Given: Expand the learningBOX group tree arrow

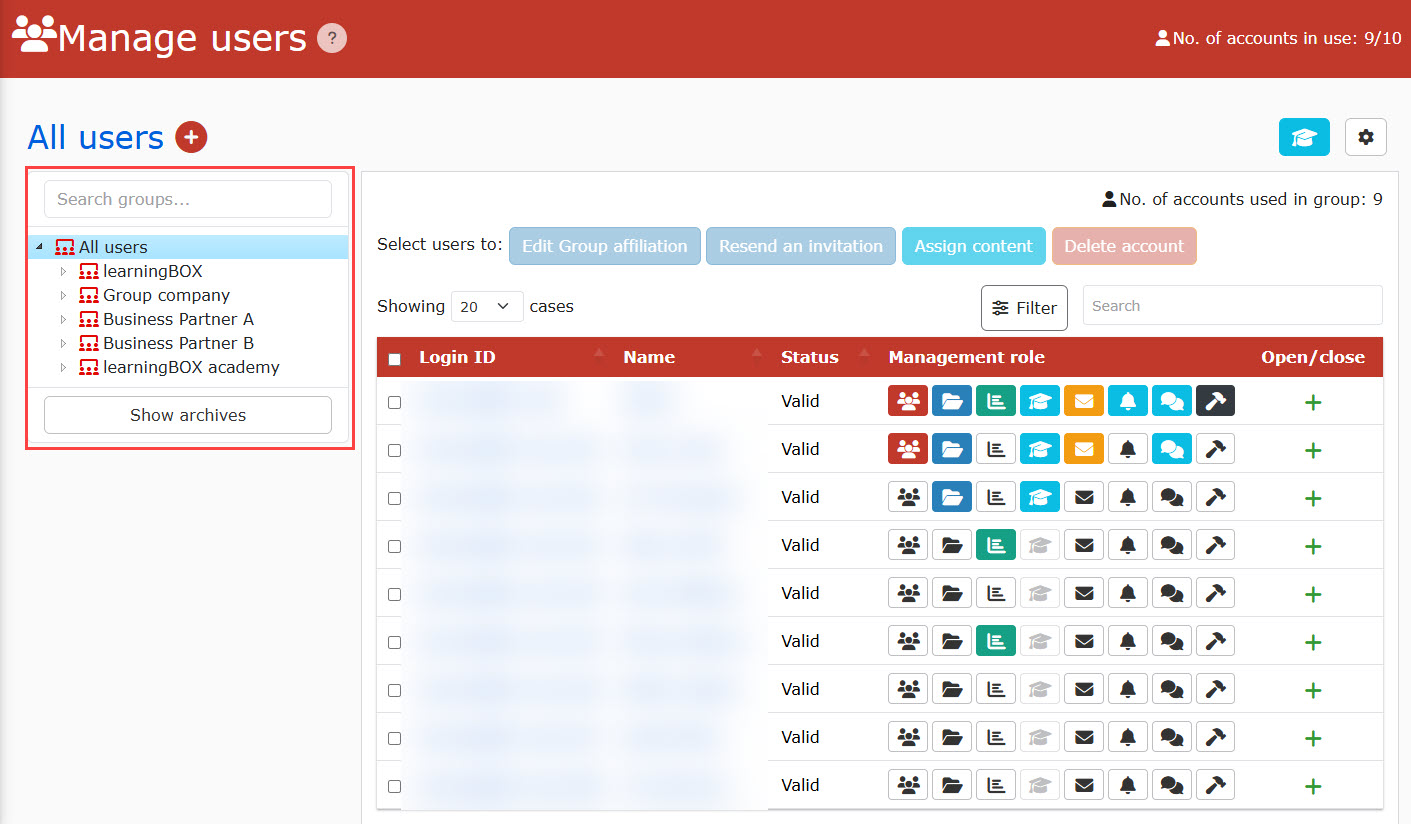Looking at the screenshot, I should pyautogui.click(x=62, y=271).
